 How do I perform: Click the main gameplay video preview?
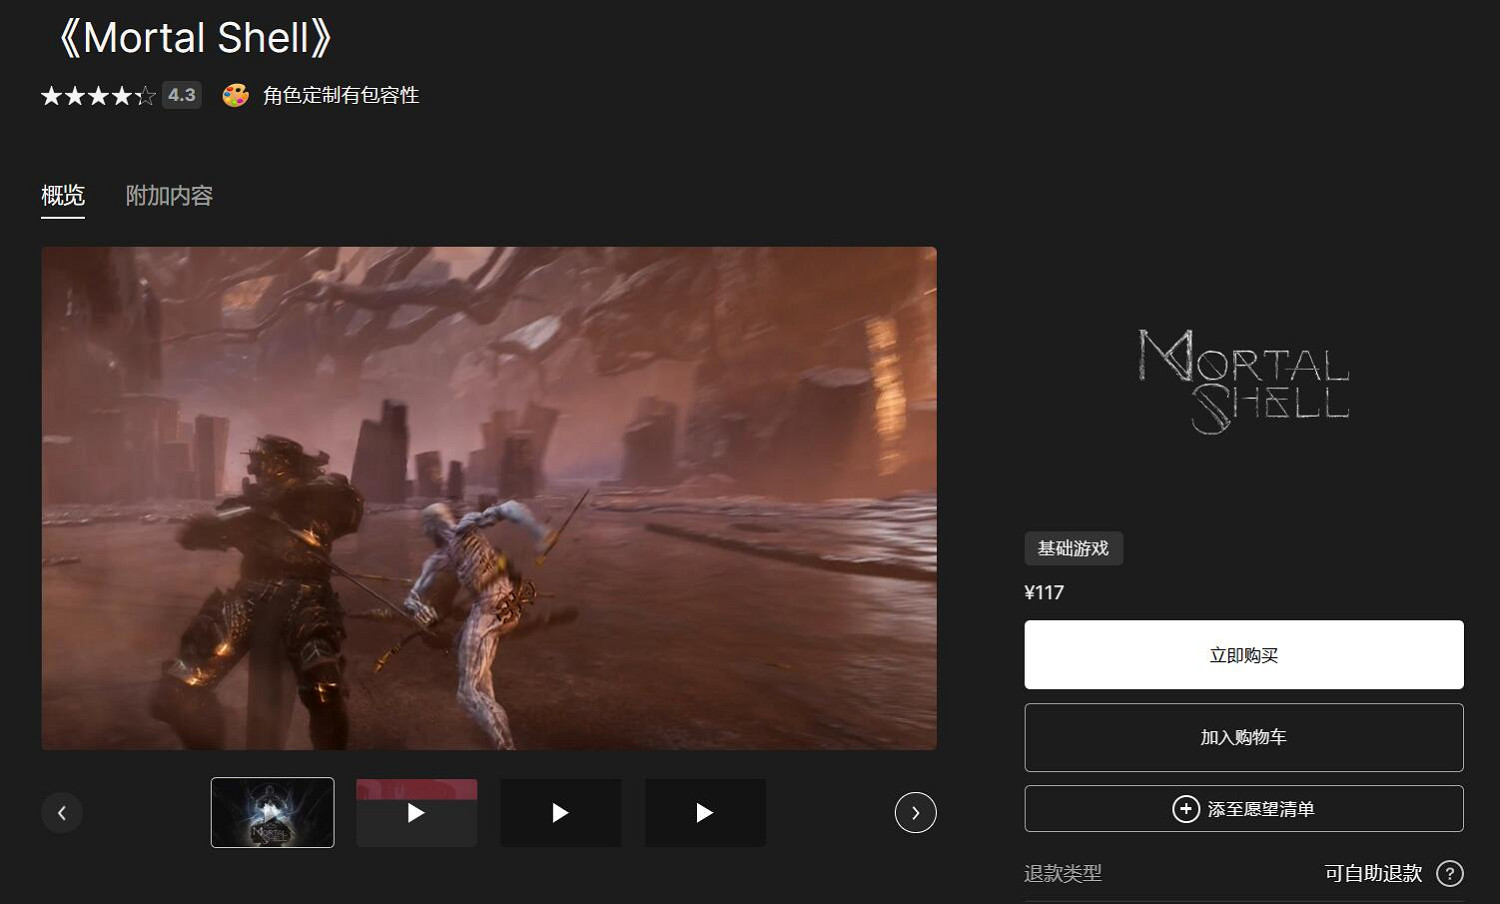pyautogui.click(x=488, y=498)
